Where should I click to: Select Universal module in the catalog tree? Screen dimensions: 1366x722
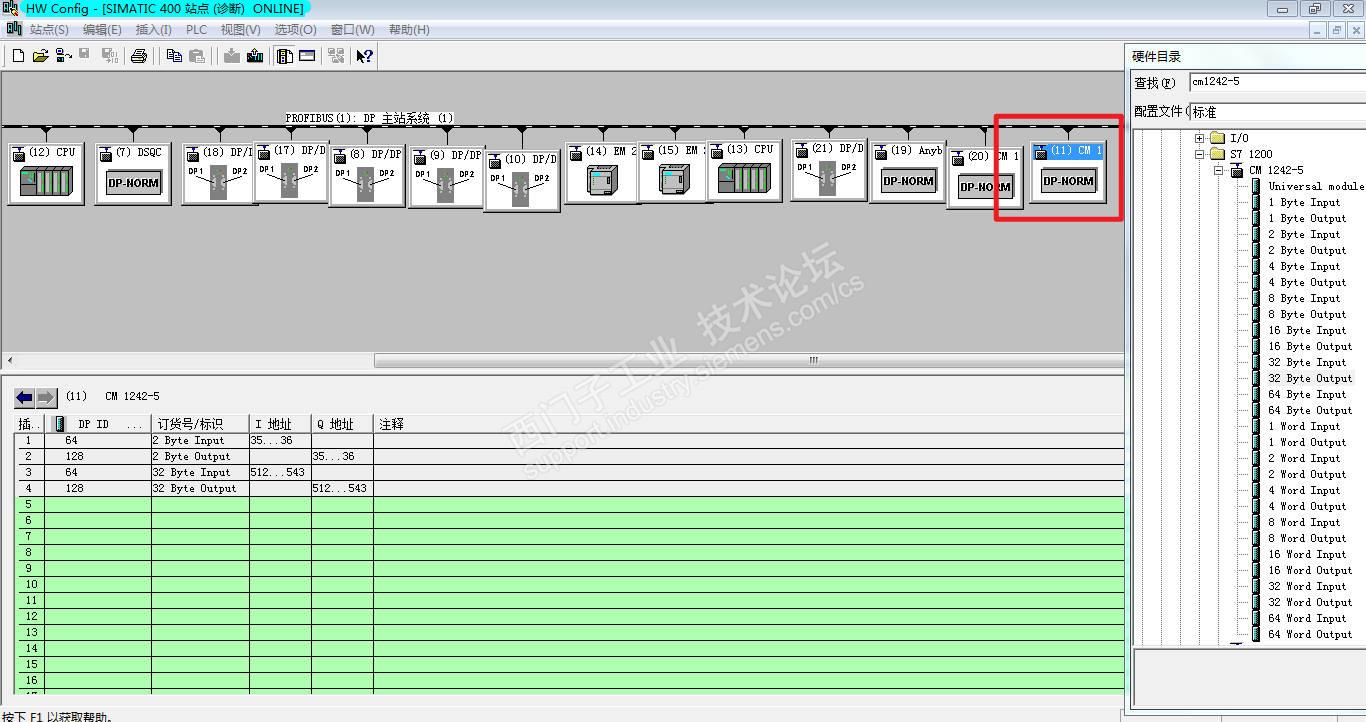click(x=1316, y=186)
